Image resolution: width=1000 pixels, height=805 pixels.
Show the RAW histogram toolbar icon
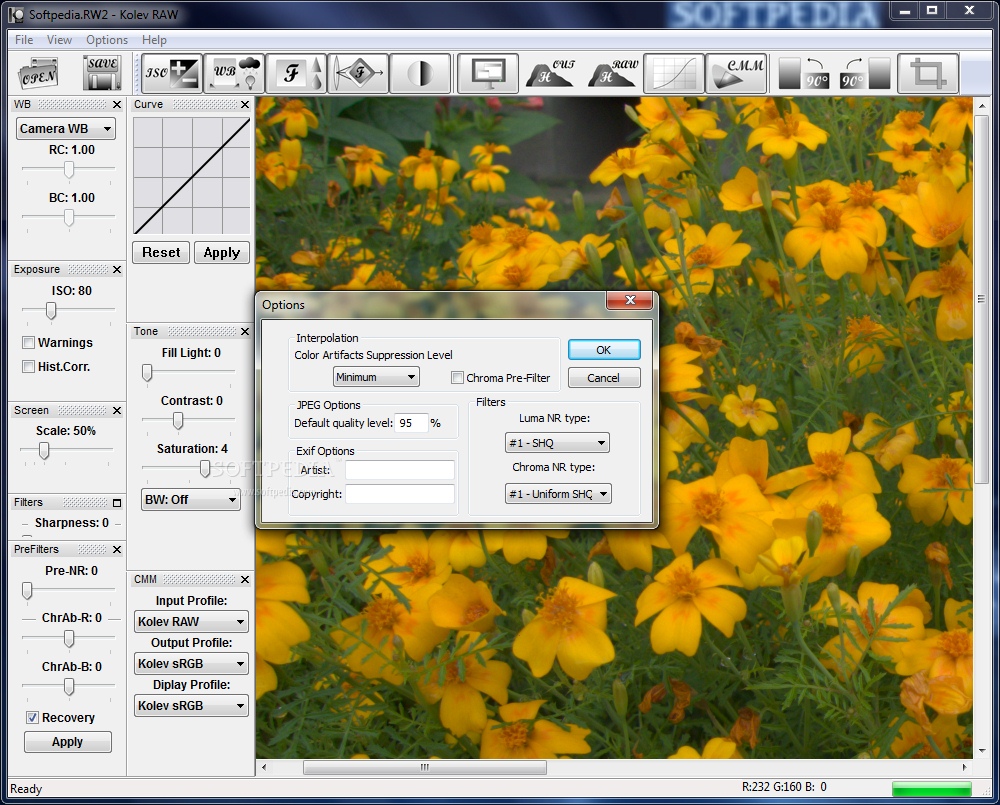[x=613, y=73]
